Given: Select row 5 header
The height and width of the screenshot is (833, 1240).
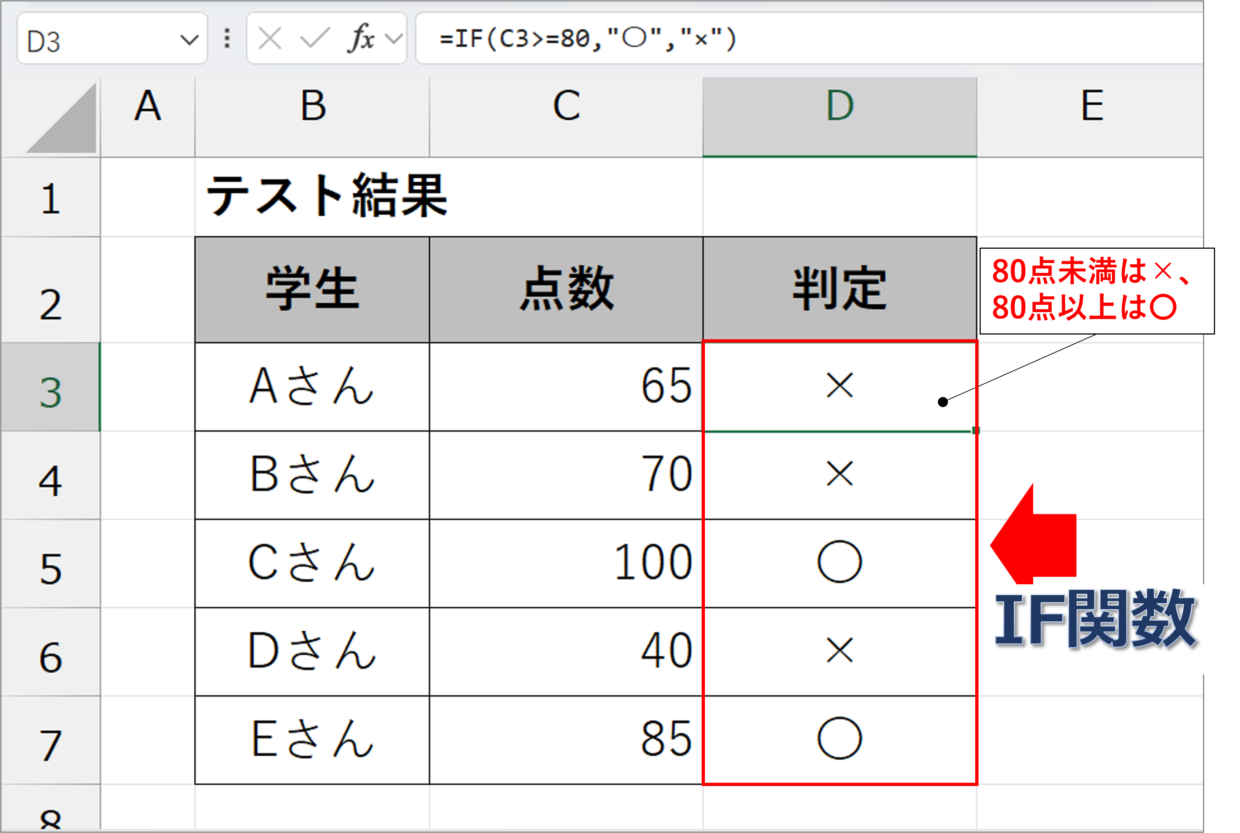Looking at the screenshot, I should pos(50,567).
